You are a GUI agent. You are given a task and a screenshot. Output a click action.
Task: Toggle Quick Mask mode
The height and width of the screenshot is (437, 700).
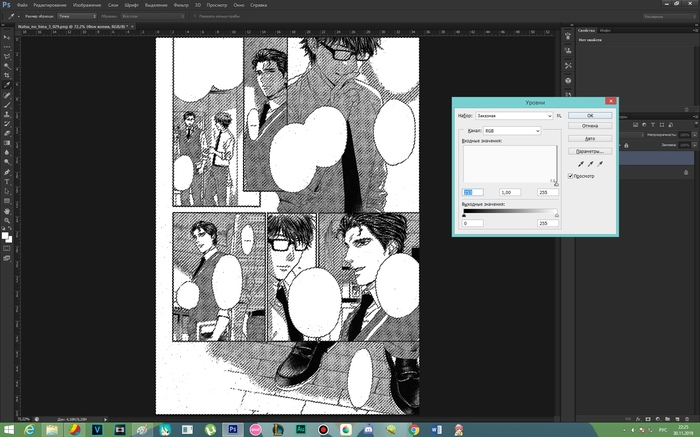[7, 248]
